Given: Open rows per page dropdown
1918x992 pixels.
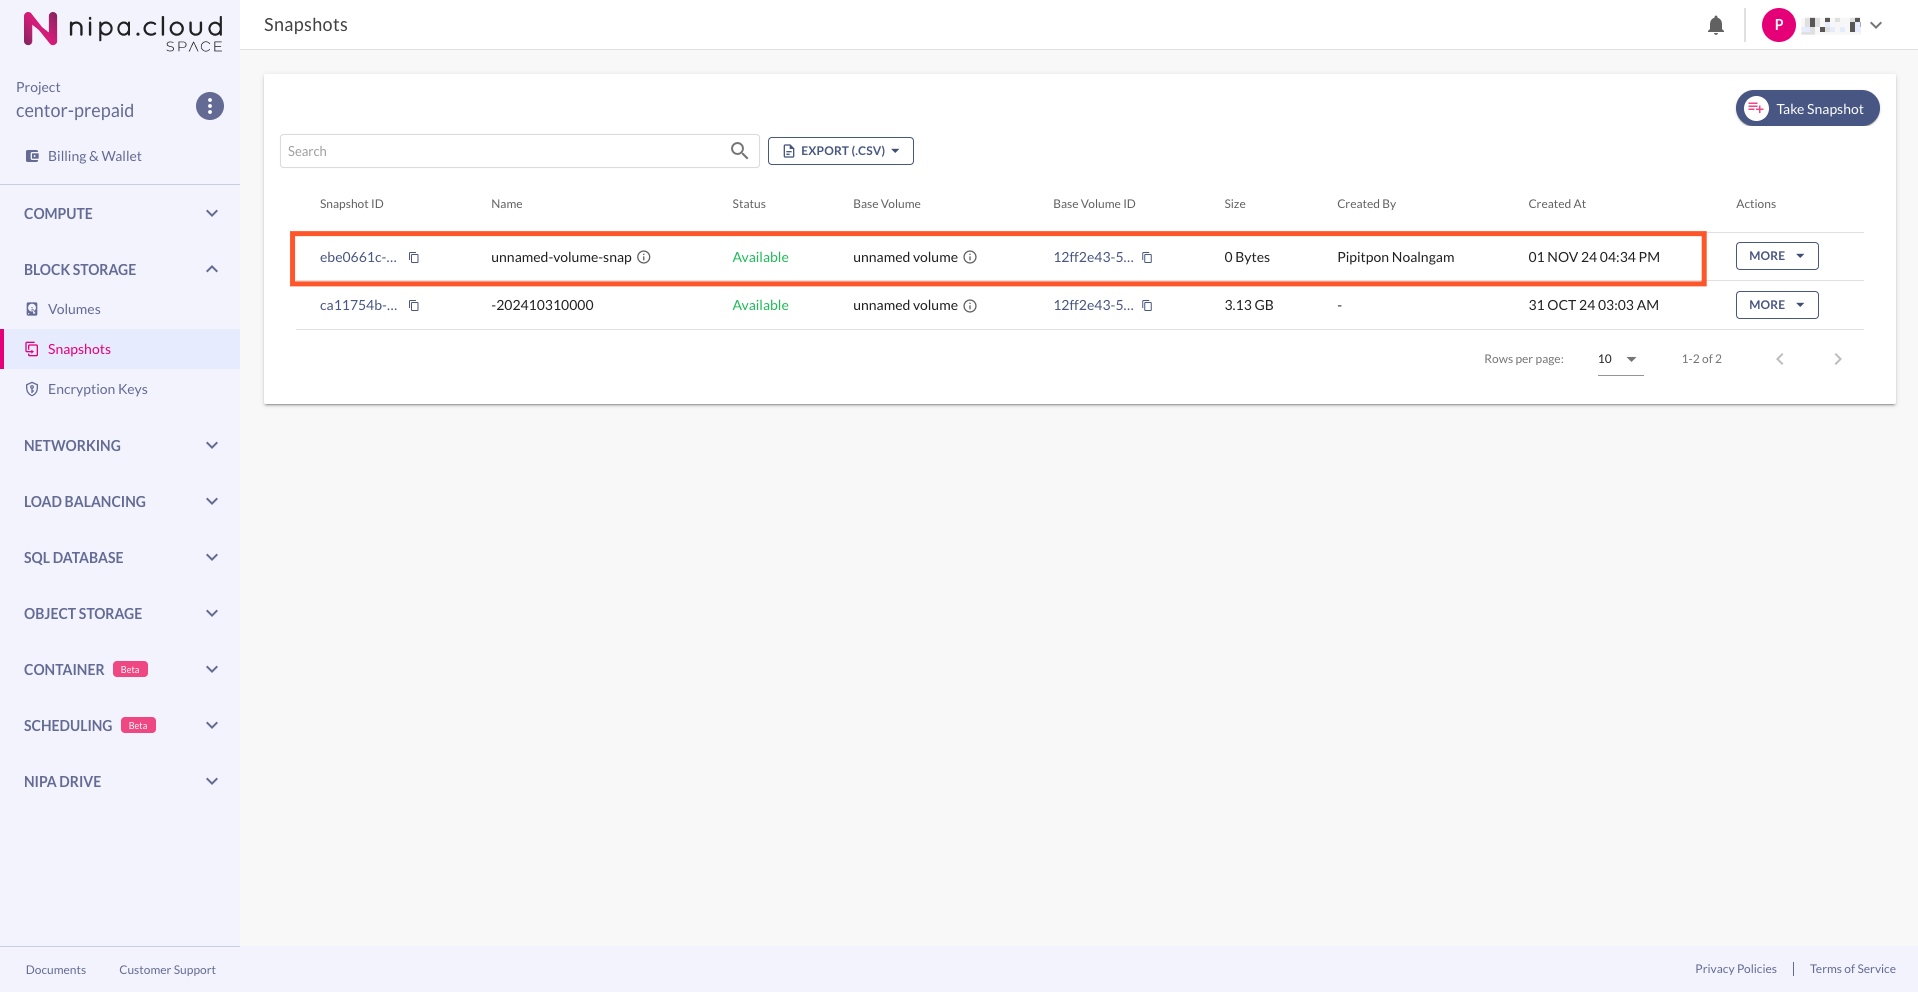Looking at the screenshot, I should click(1619, 359).
